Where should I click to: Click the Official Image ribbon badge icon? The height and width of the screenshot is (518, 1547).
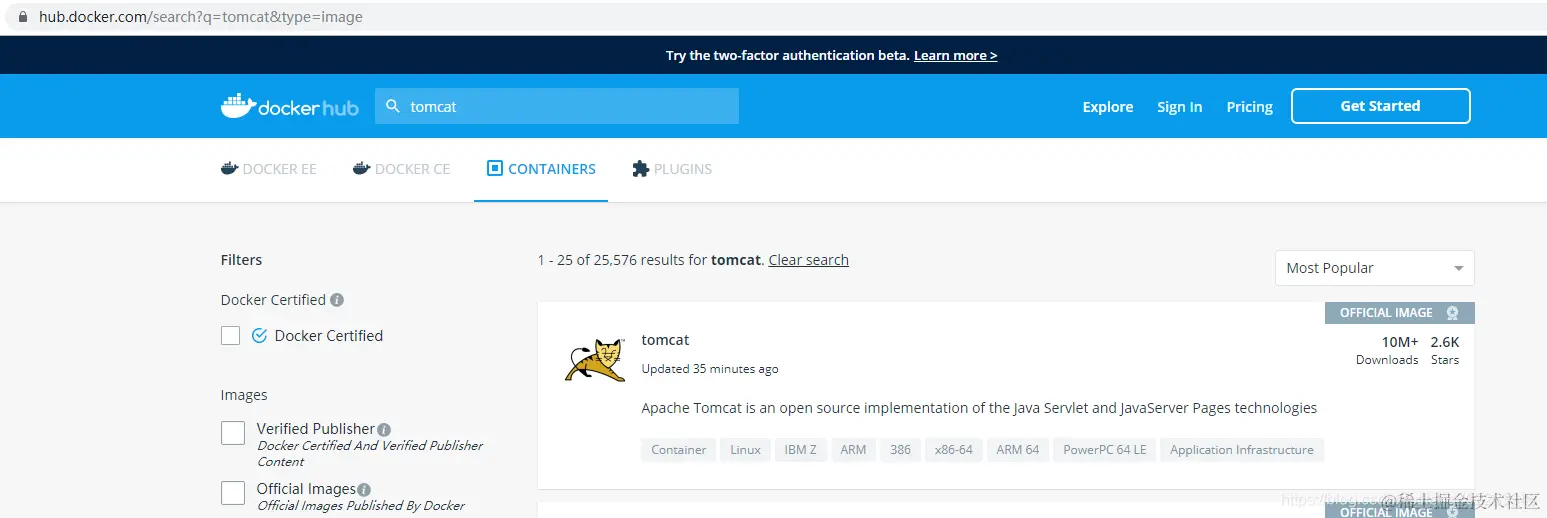1452,313
